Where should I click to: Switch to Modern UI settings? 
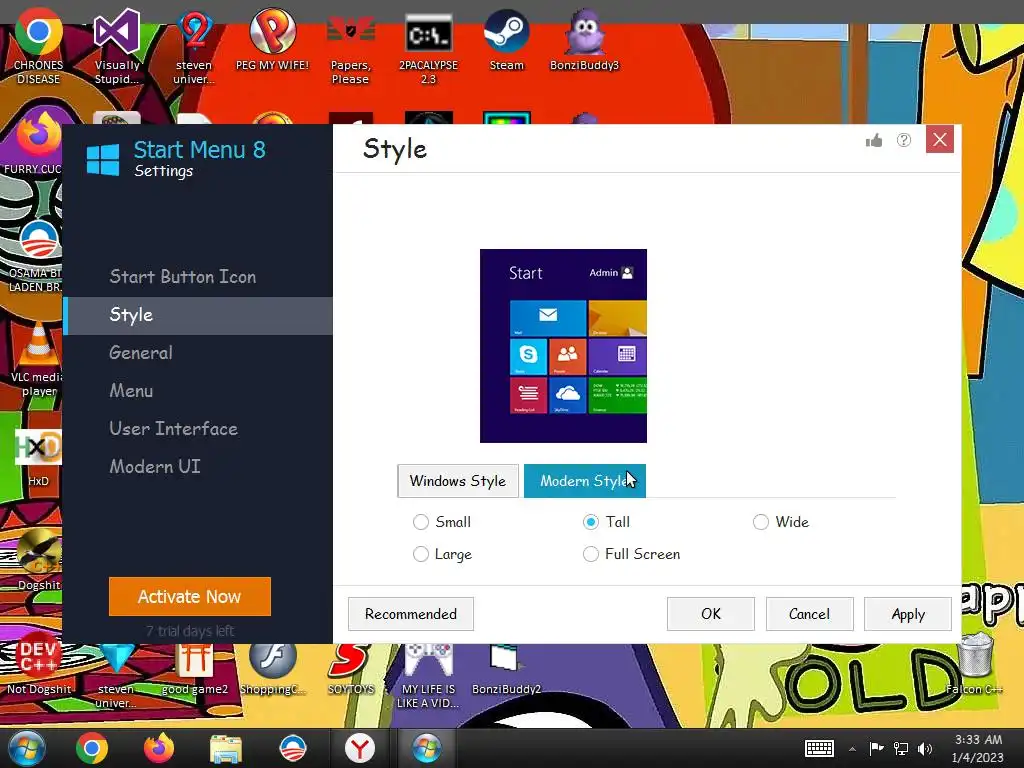point(155,466)
